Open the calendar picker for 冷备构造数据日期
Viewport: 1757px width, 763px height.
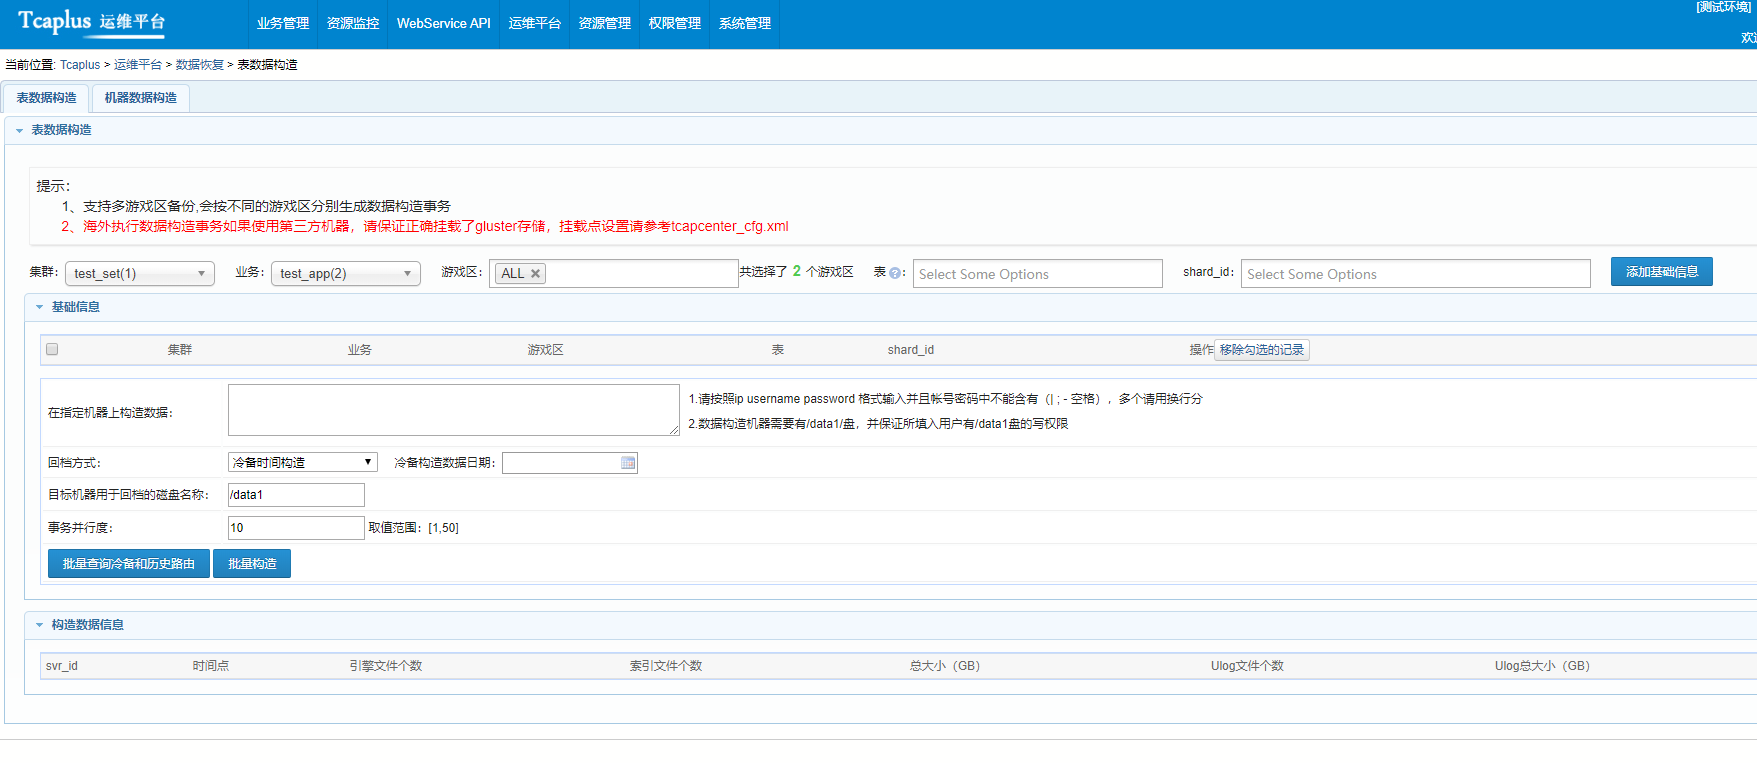(x=628, y=463)
